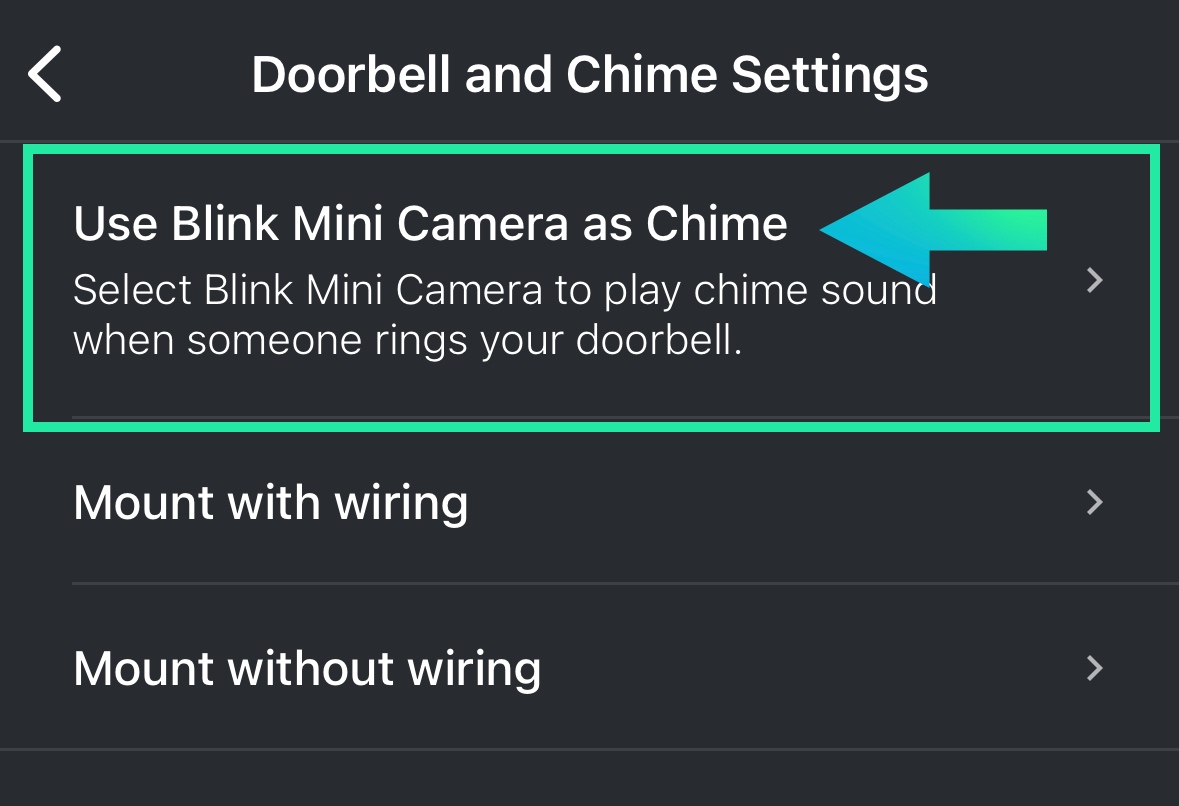Click the green highlight box border
Image resolution: width=1179 pixels, height=806 pixels.
pos(591,148)
